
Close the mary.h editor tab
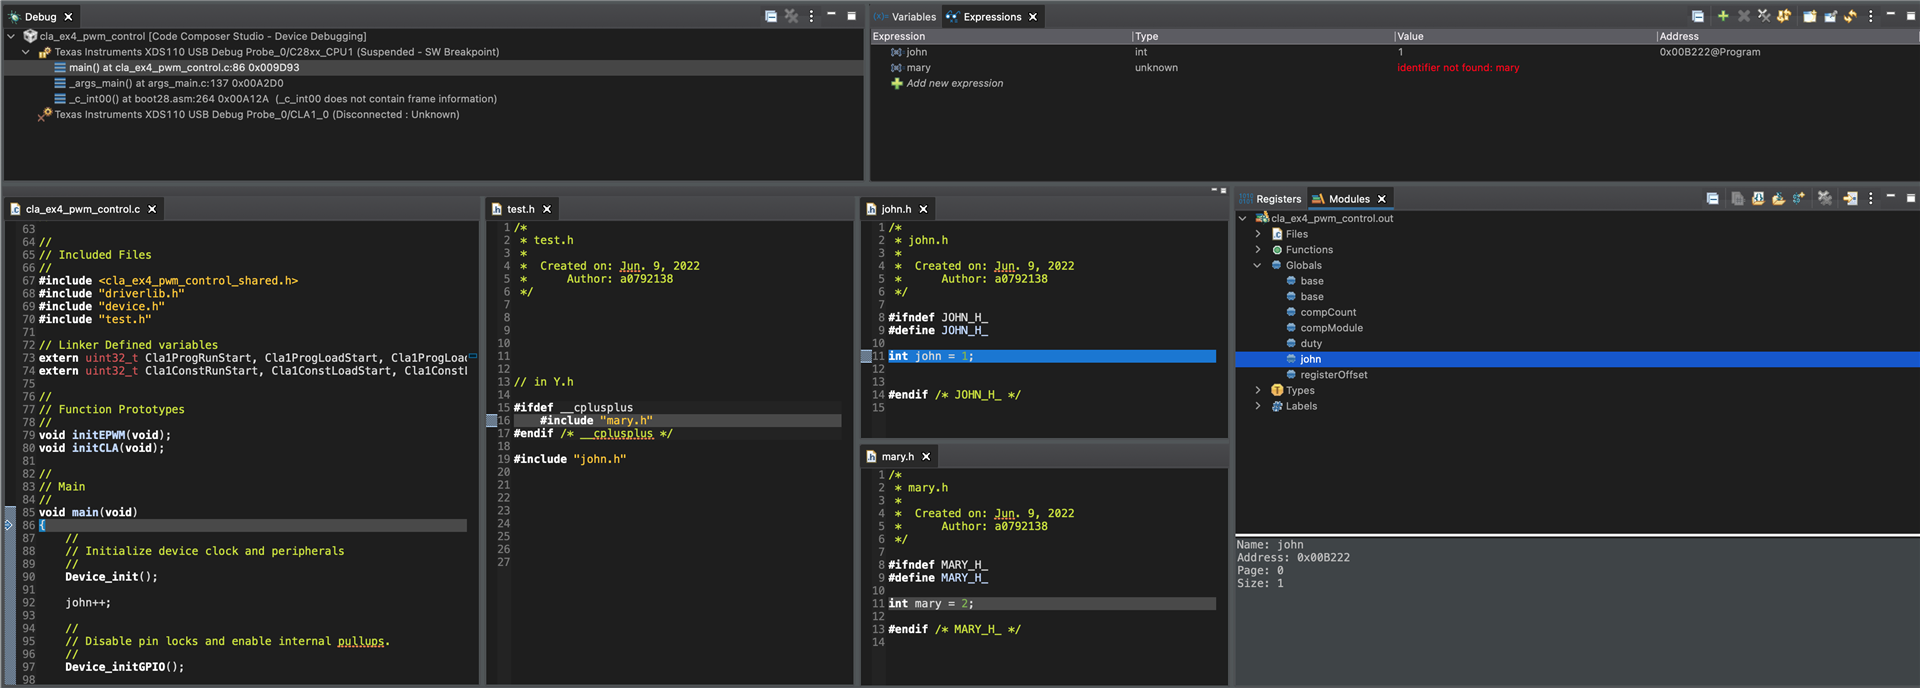click(x=926, y=456)
